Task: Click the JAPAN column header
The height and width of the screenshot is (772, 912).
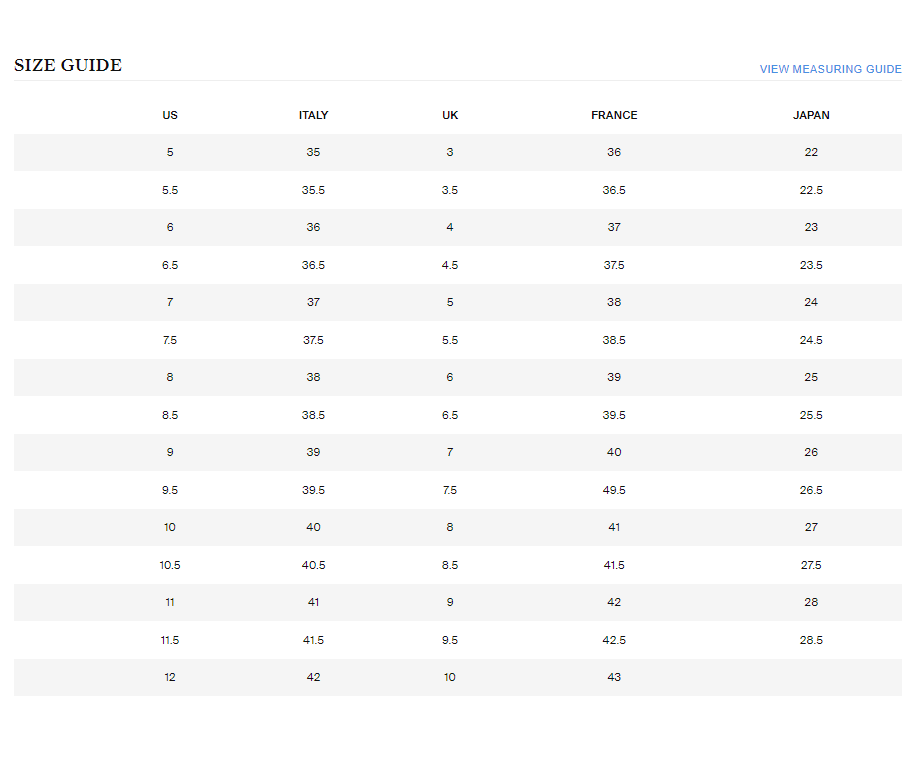Action: click(x=811, y=115)
